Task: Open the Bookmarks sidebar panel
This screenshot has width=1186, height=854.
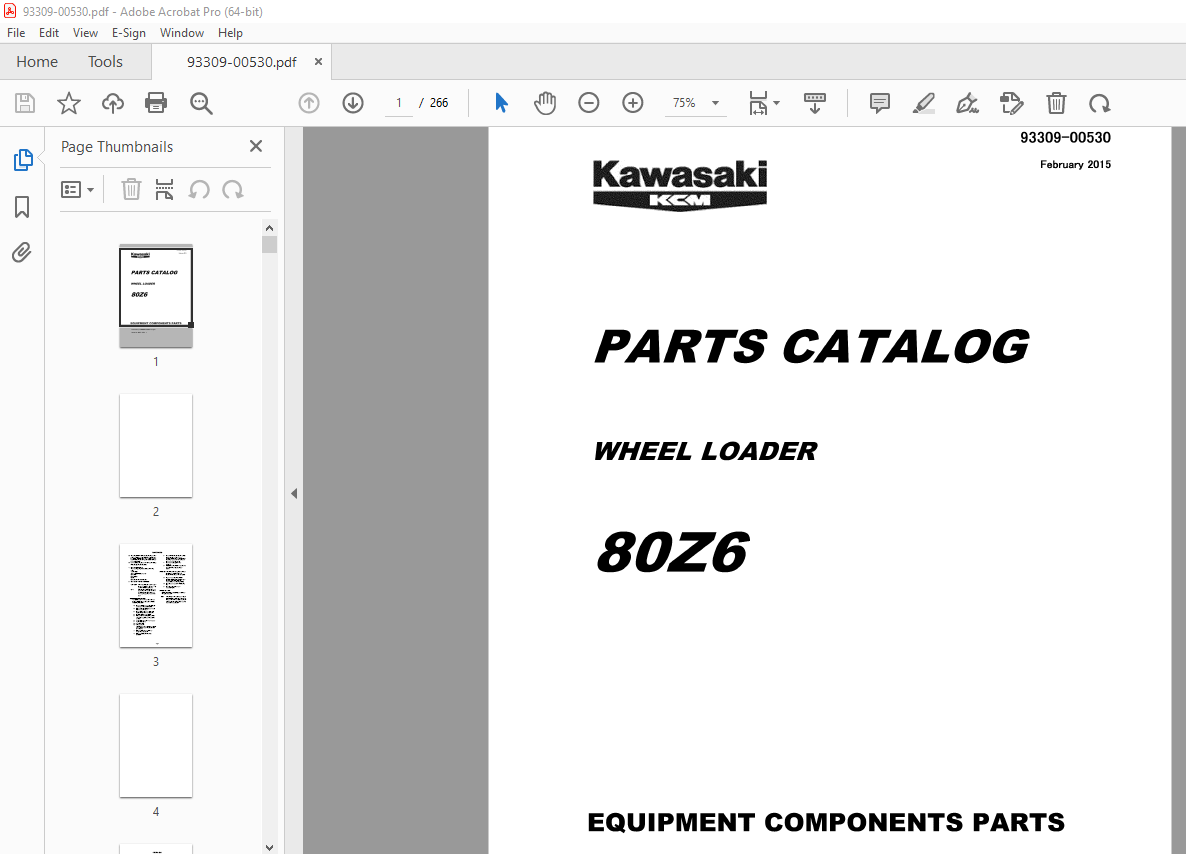Action: pos(22,207)
